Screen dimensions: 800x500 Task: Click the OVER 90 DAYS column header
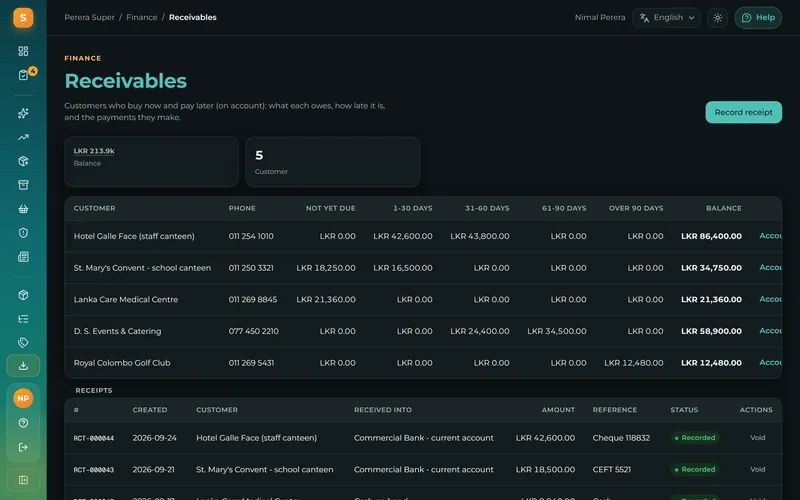(x=636, y=208)
